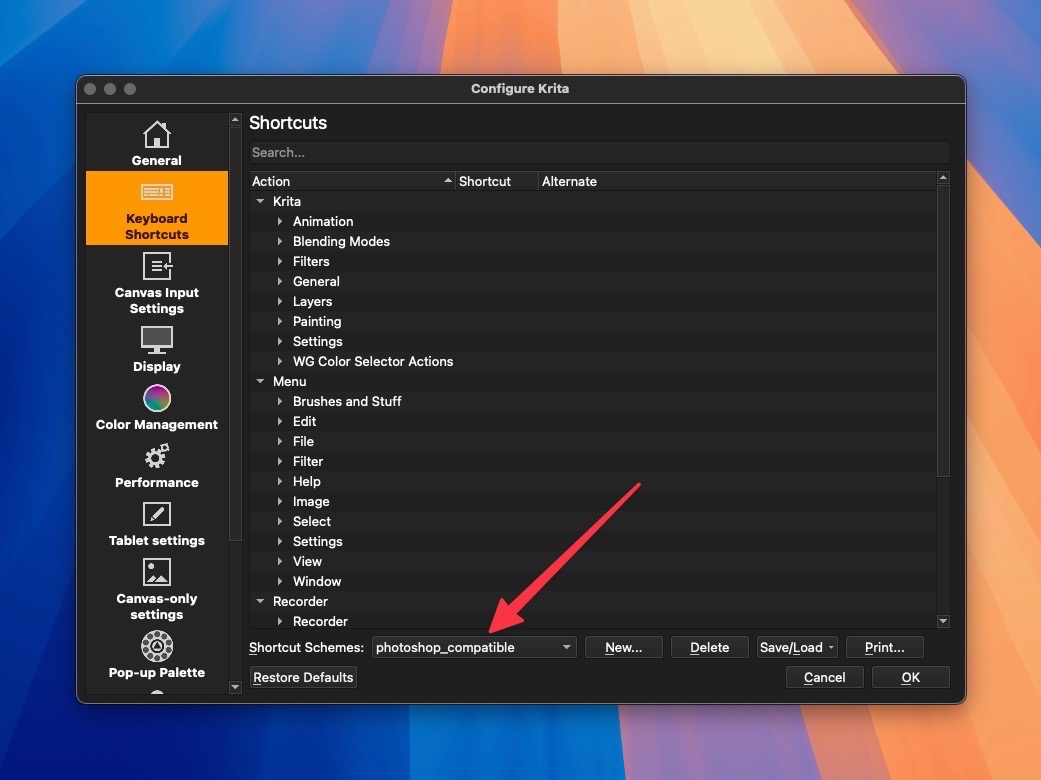Click the shortcuts list scroll-up arrow
Screen dimensions: 1041x780
pos(943,177)
